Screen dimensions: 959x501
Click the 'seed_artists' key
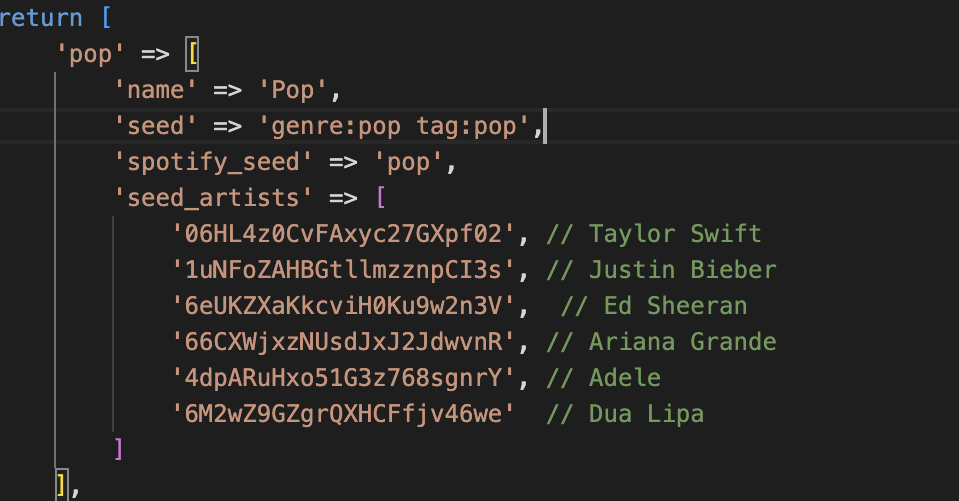(213, 198)
